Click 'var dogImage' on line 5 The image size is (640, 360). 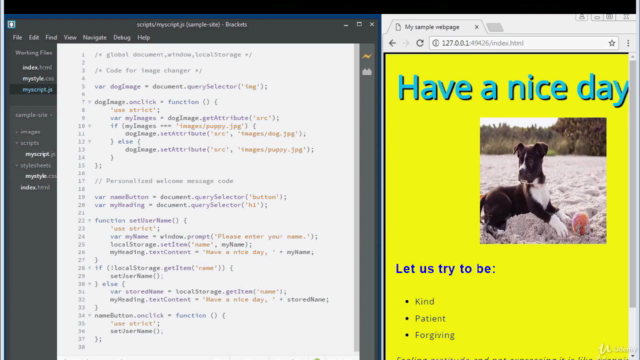click(118, 87)
